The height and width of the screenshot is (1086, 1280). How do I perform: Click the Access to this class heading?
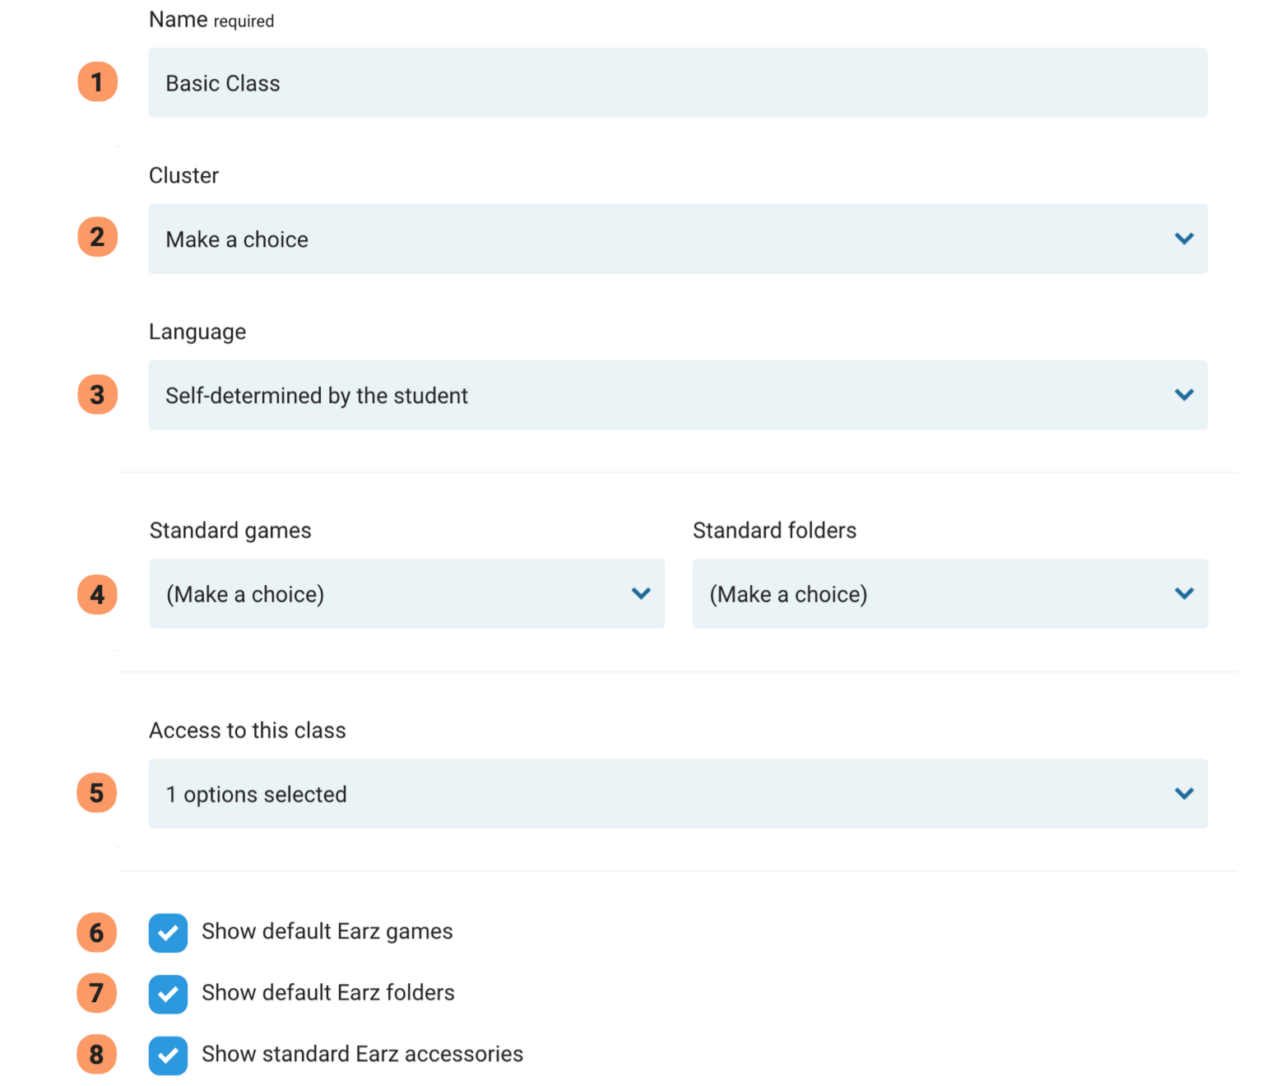coord(247,730)
